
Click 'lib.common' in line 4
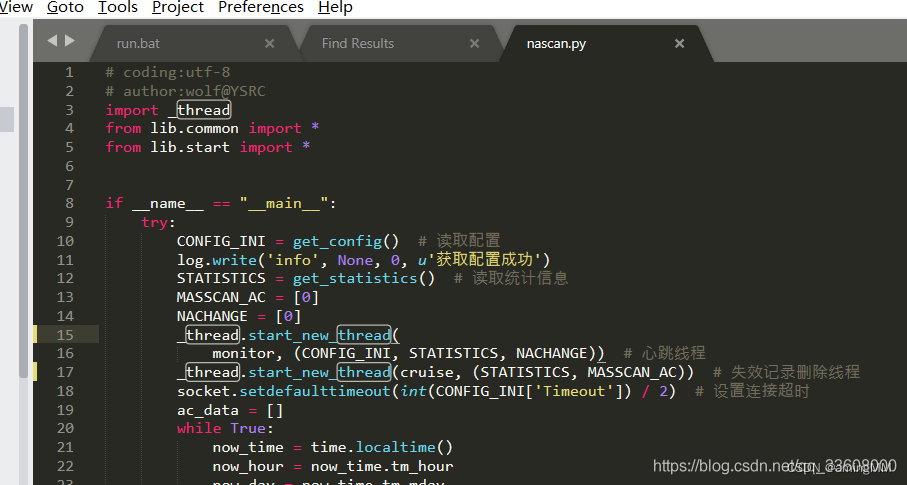coord(194,128)
